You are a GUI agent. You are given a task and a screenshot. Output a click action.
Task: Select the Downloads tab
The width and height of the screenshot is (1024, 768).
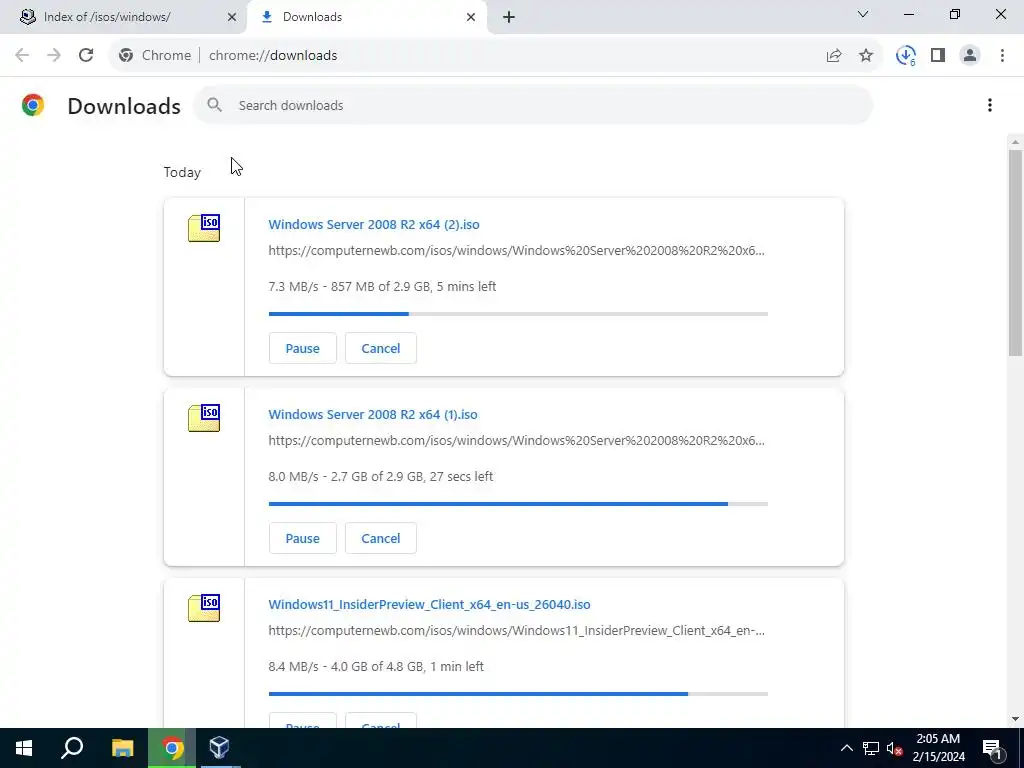point(366,17)
